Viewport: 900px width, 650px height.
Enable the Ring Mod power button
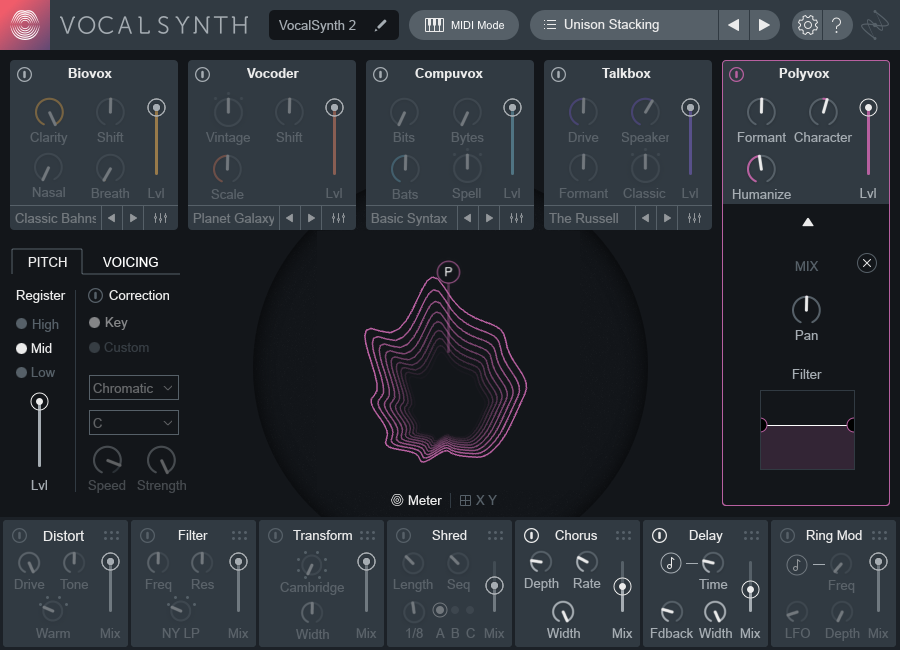tap(788, 535)
